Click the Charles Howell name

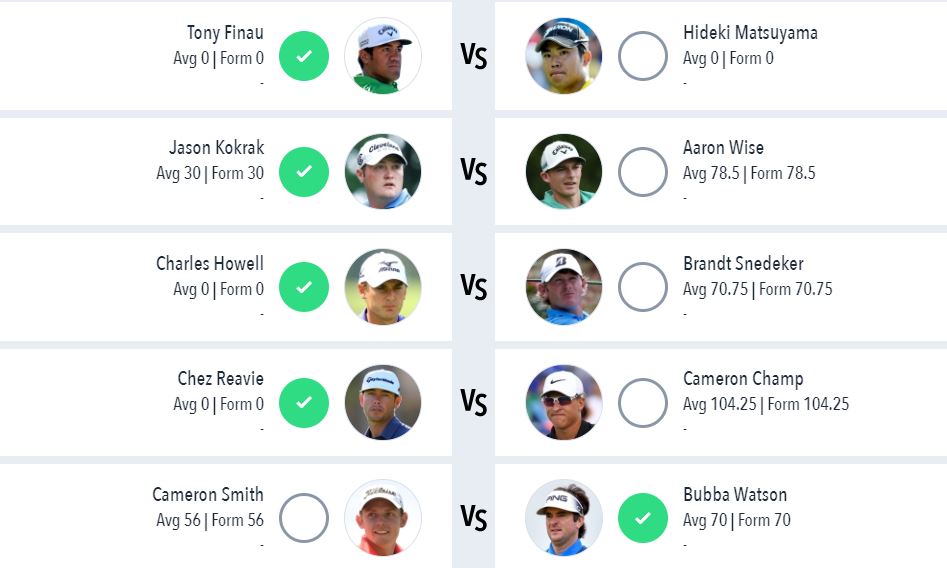(x=210, y=263)
